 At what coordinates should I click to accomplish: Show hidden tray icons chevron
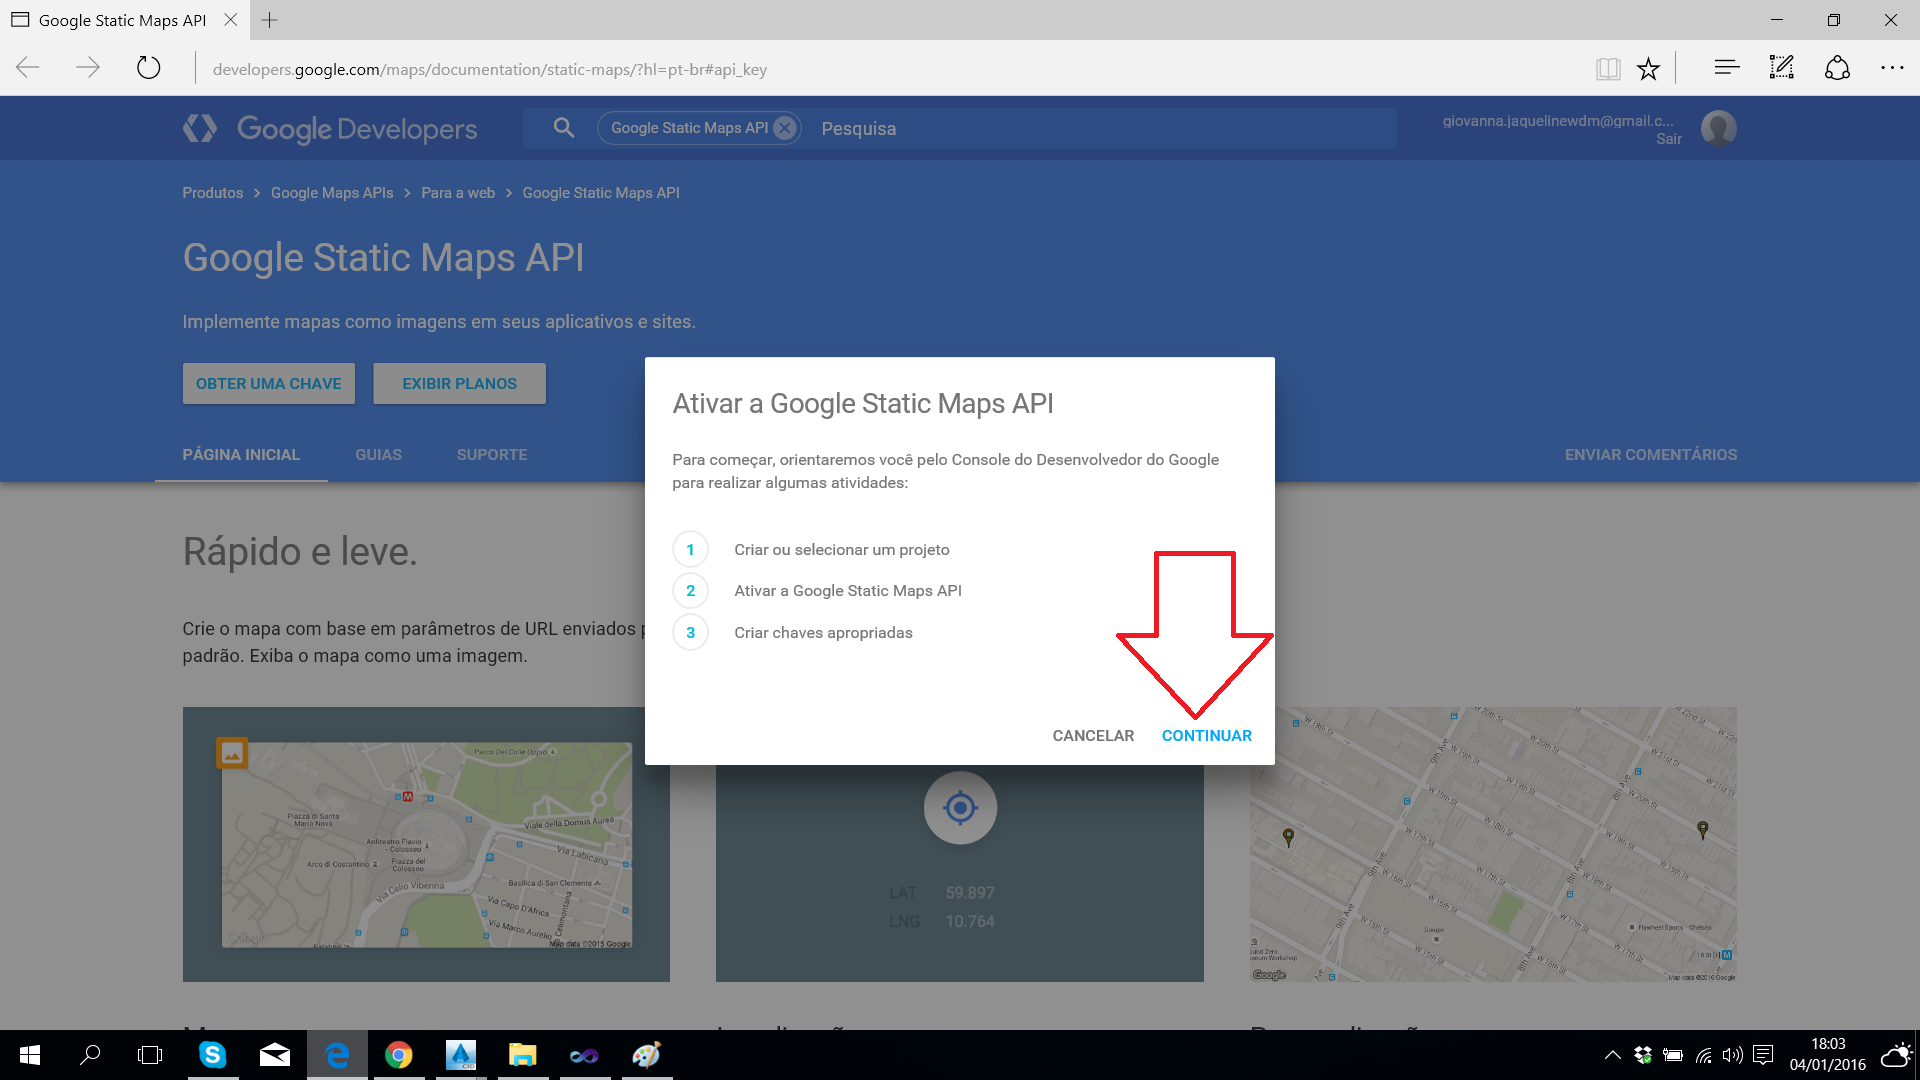1613,1055
